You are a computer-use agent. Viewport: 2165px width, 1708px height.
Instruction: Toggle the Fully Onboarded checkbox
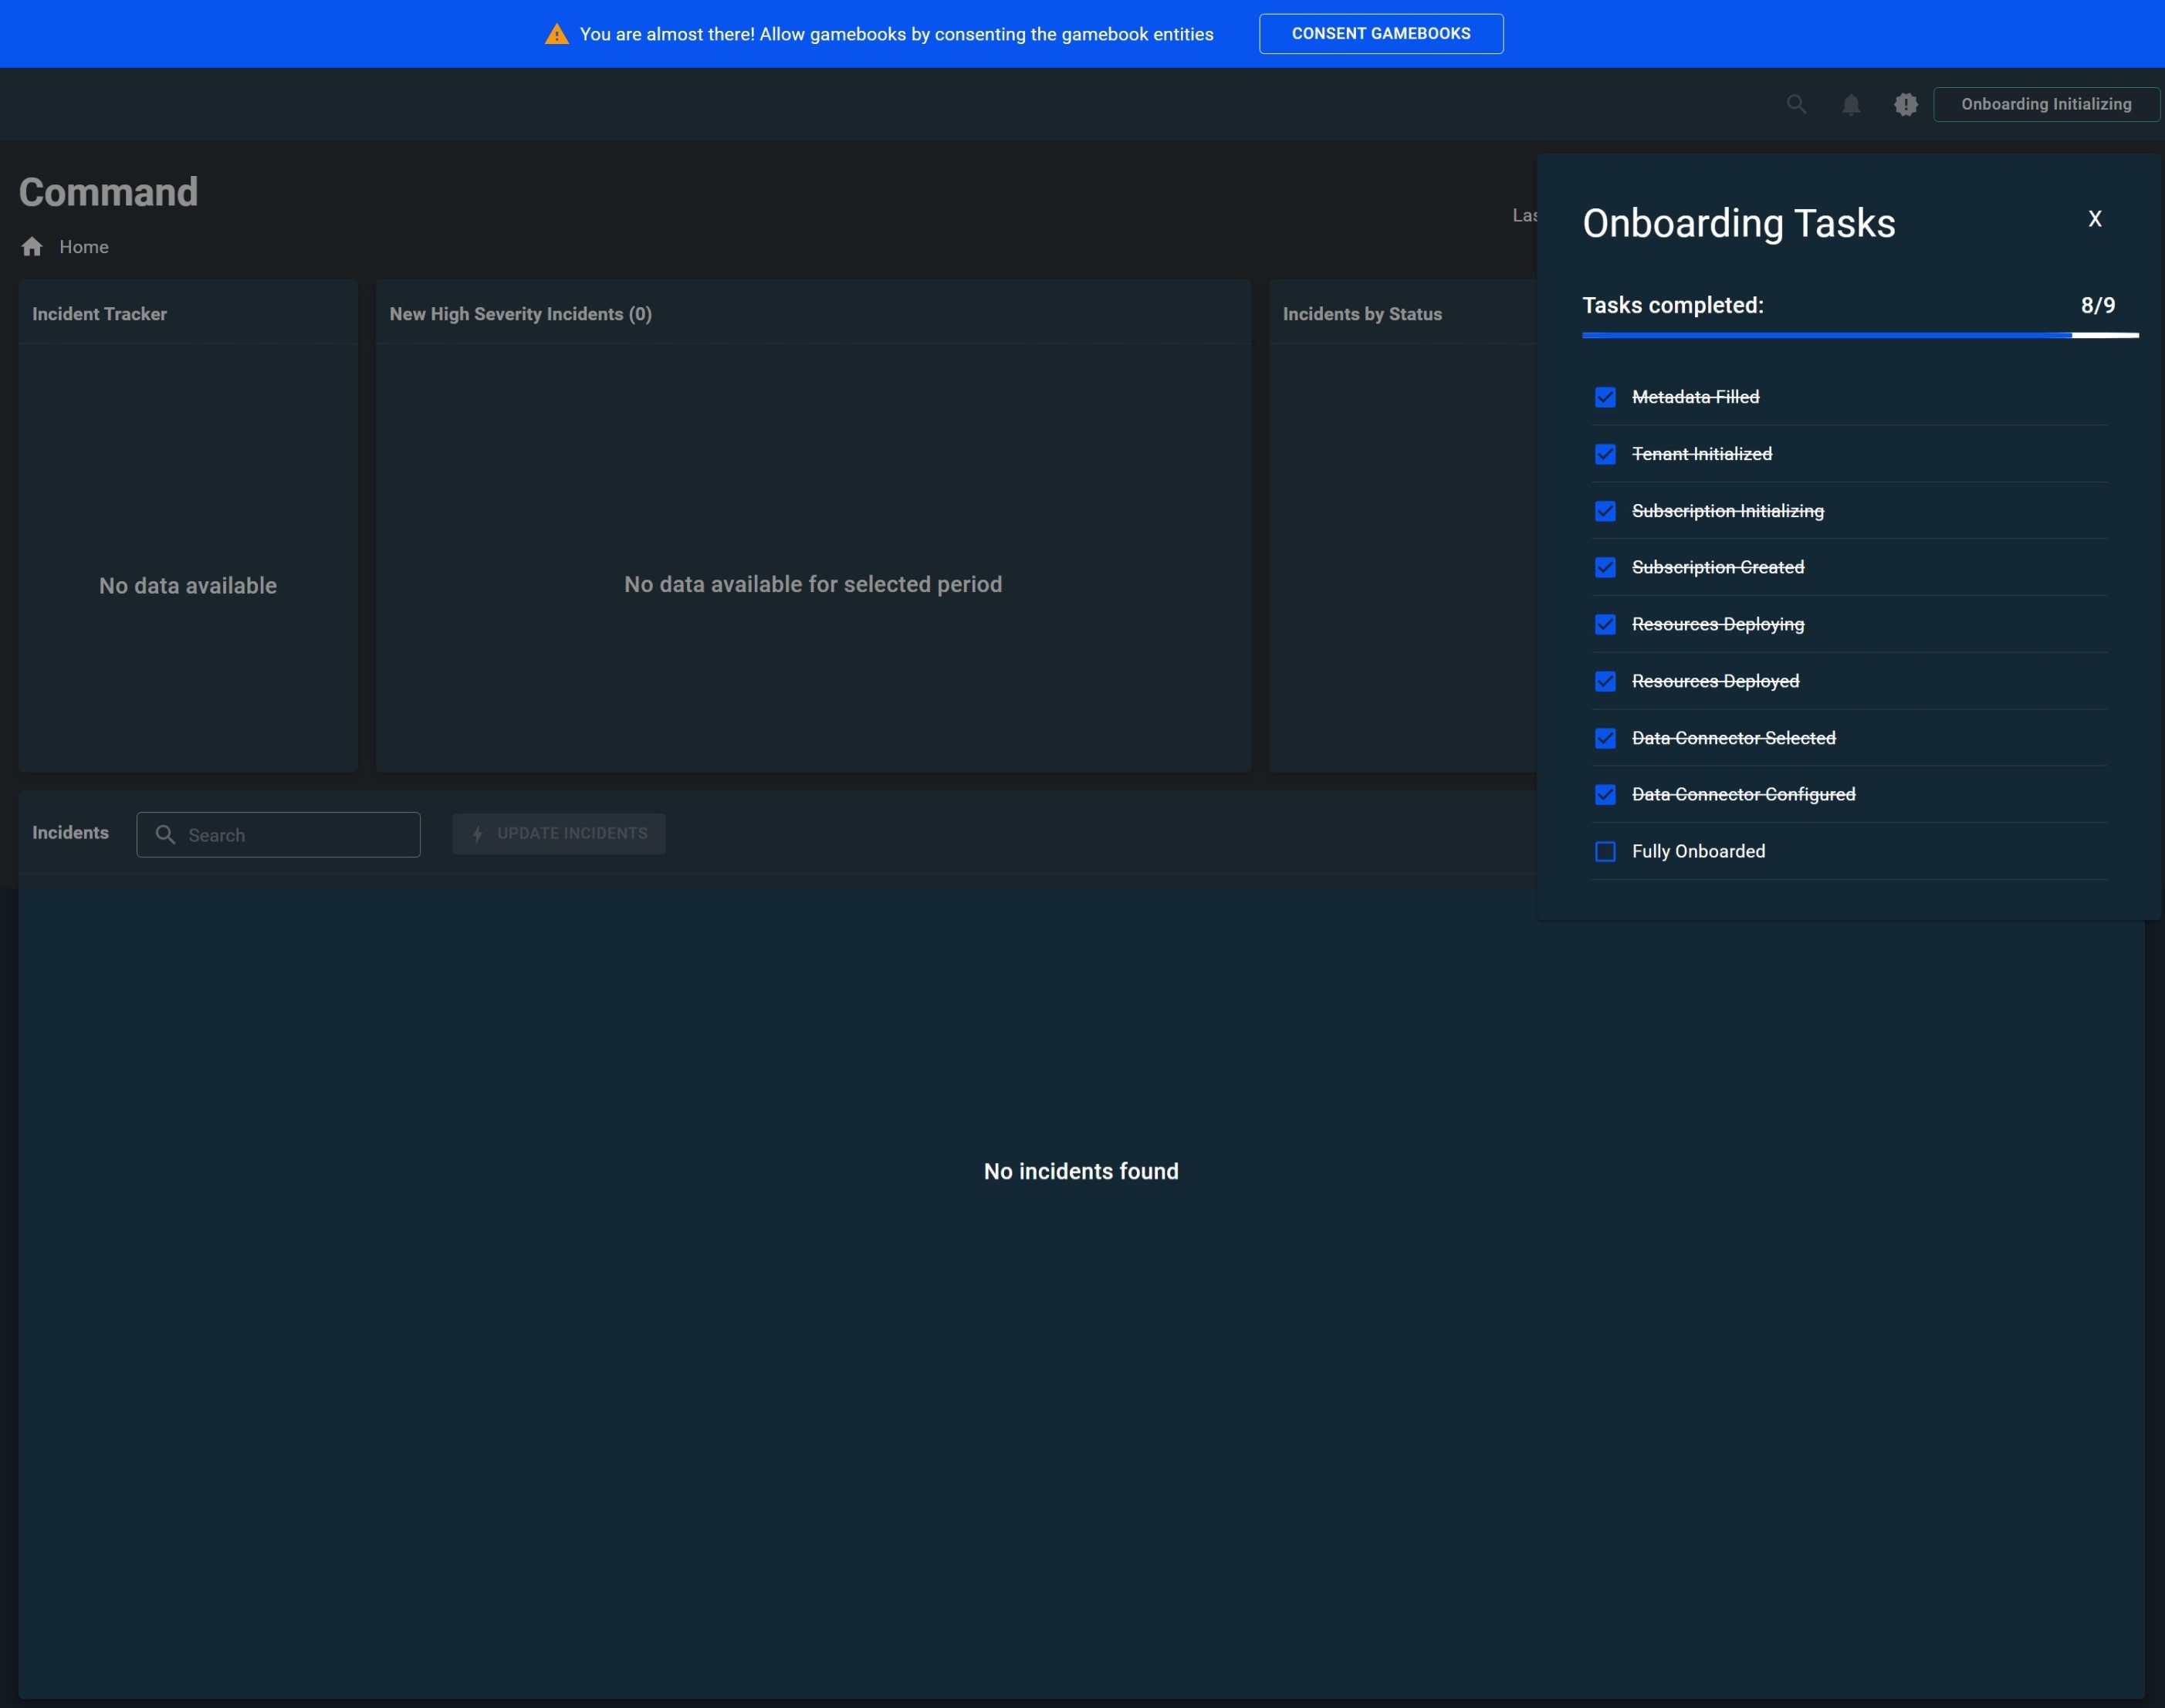pos(1605,851)
